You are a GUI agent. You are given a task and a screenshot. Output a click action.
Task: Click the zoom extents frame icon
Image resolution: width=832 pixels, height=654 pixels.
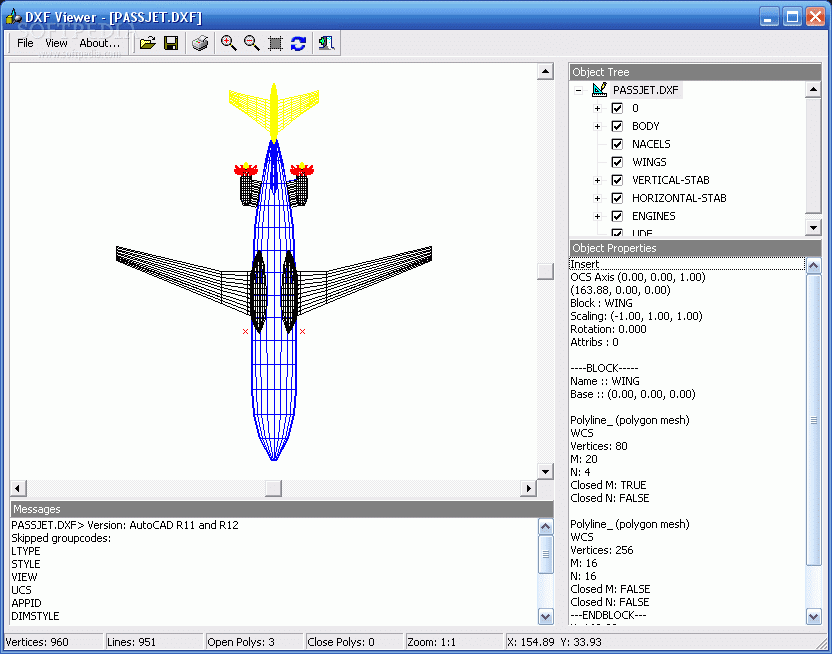tap(275, 43)
